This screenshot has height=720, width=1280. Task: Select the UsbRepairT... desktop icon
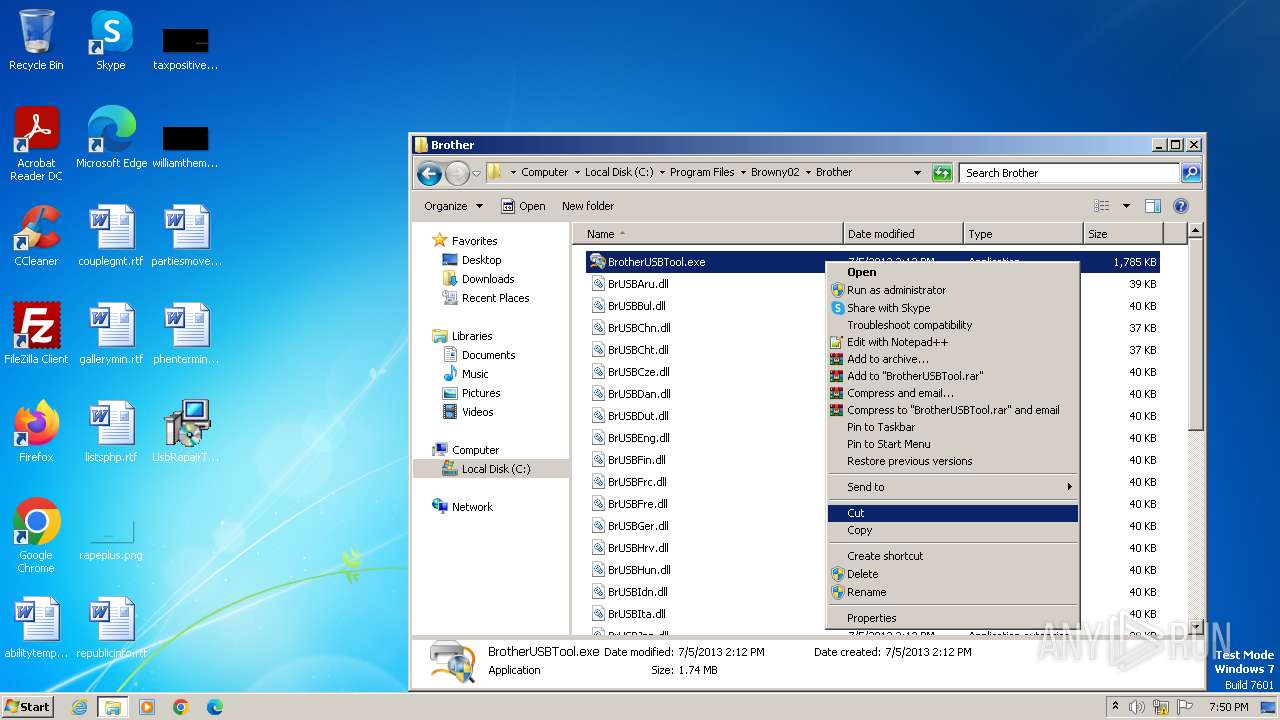pos(186,432)
